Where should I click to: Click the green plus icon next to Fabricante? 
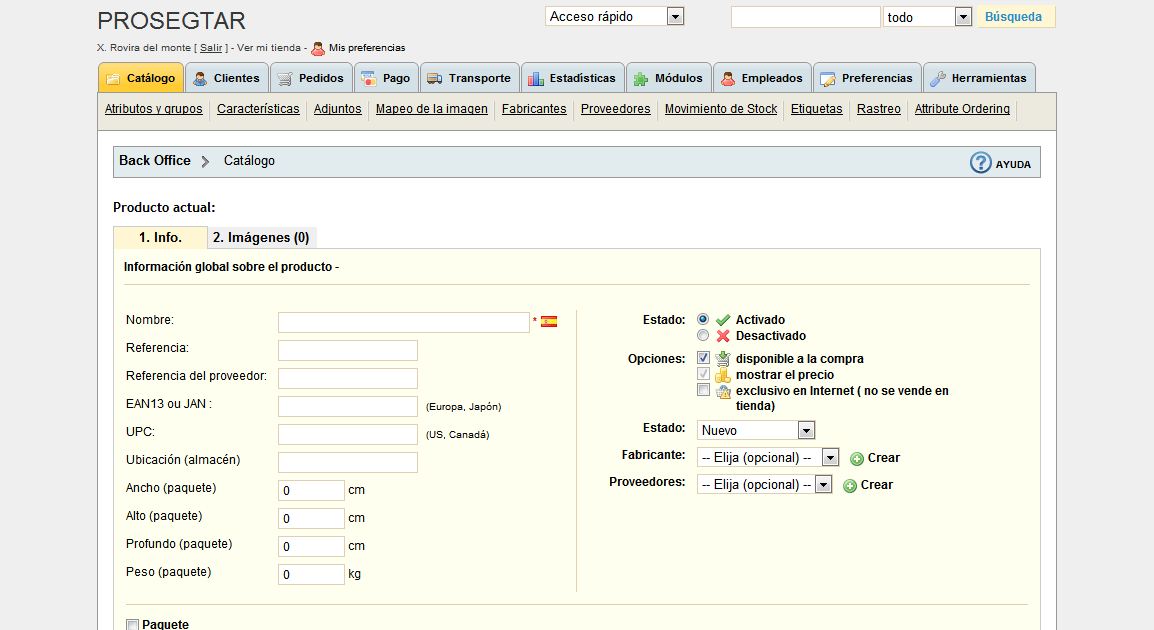(x=857, y=459)
